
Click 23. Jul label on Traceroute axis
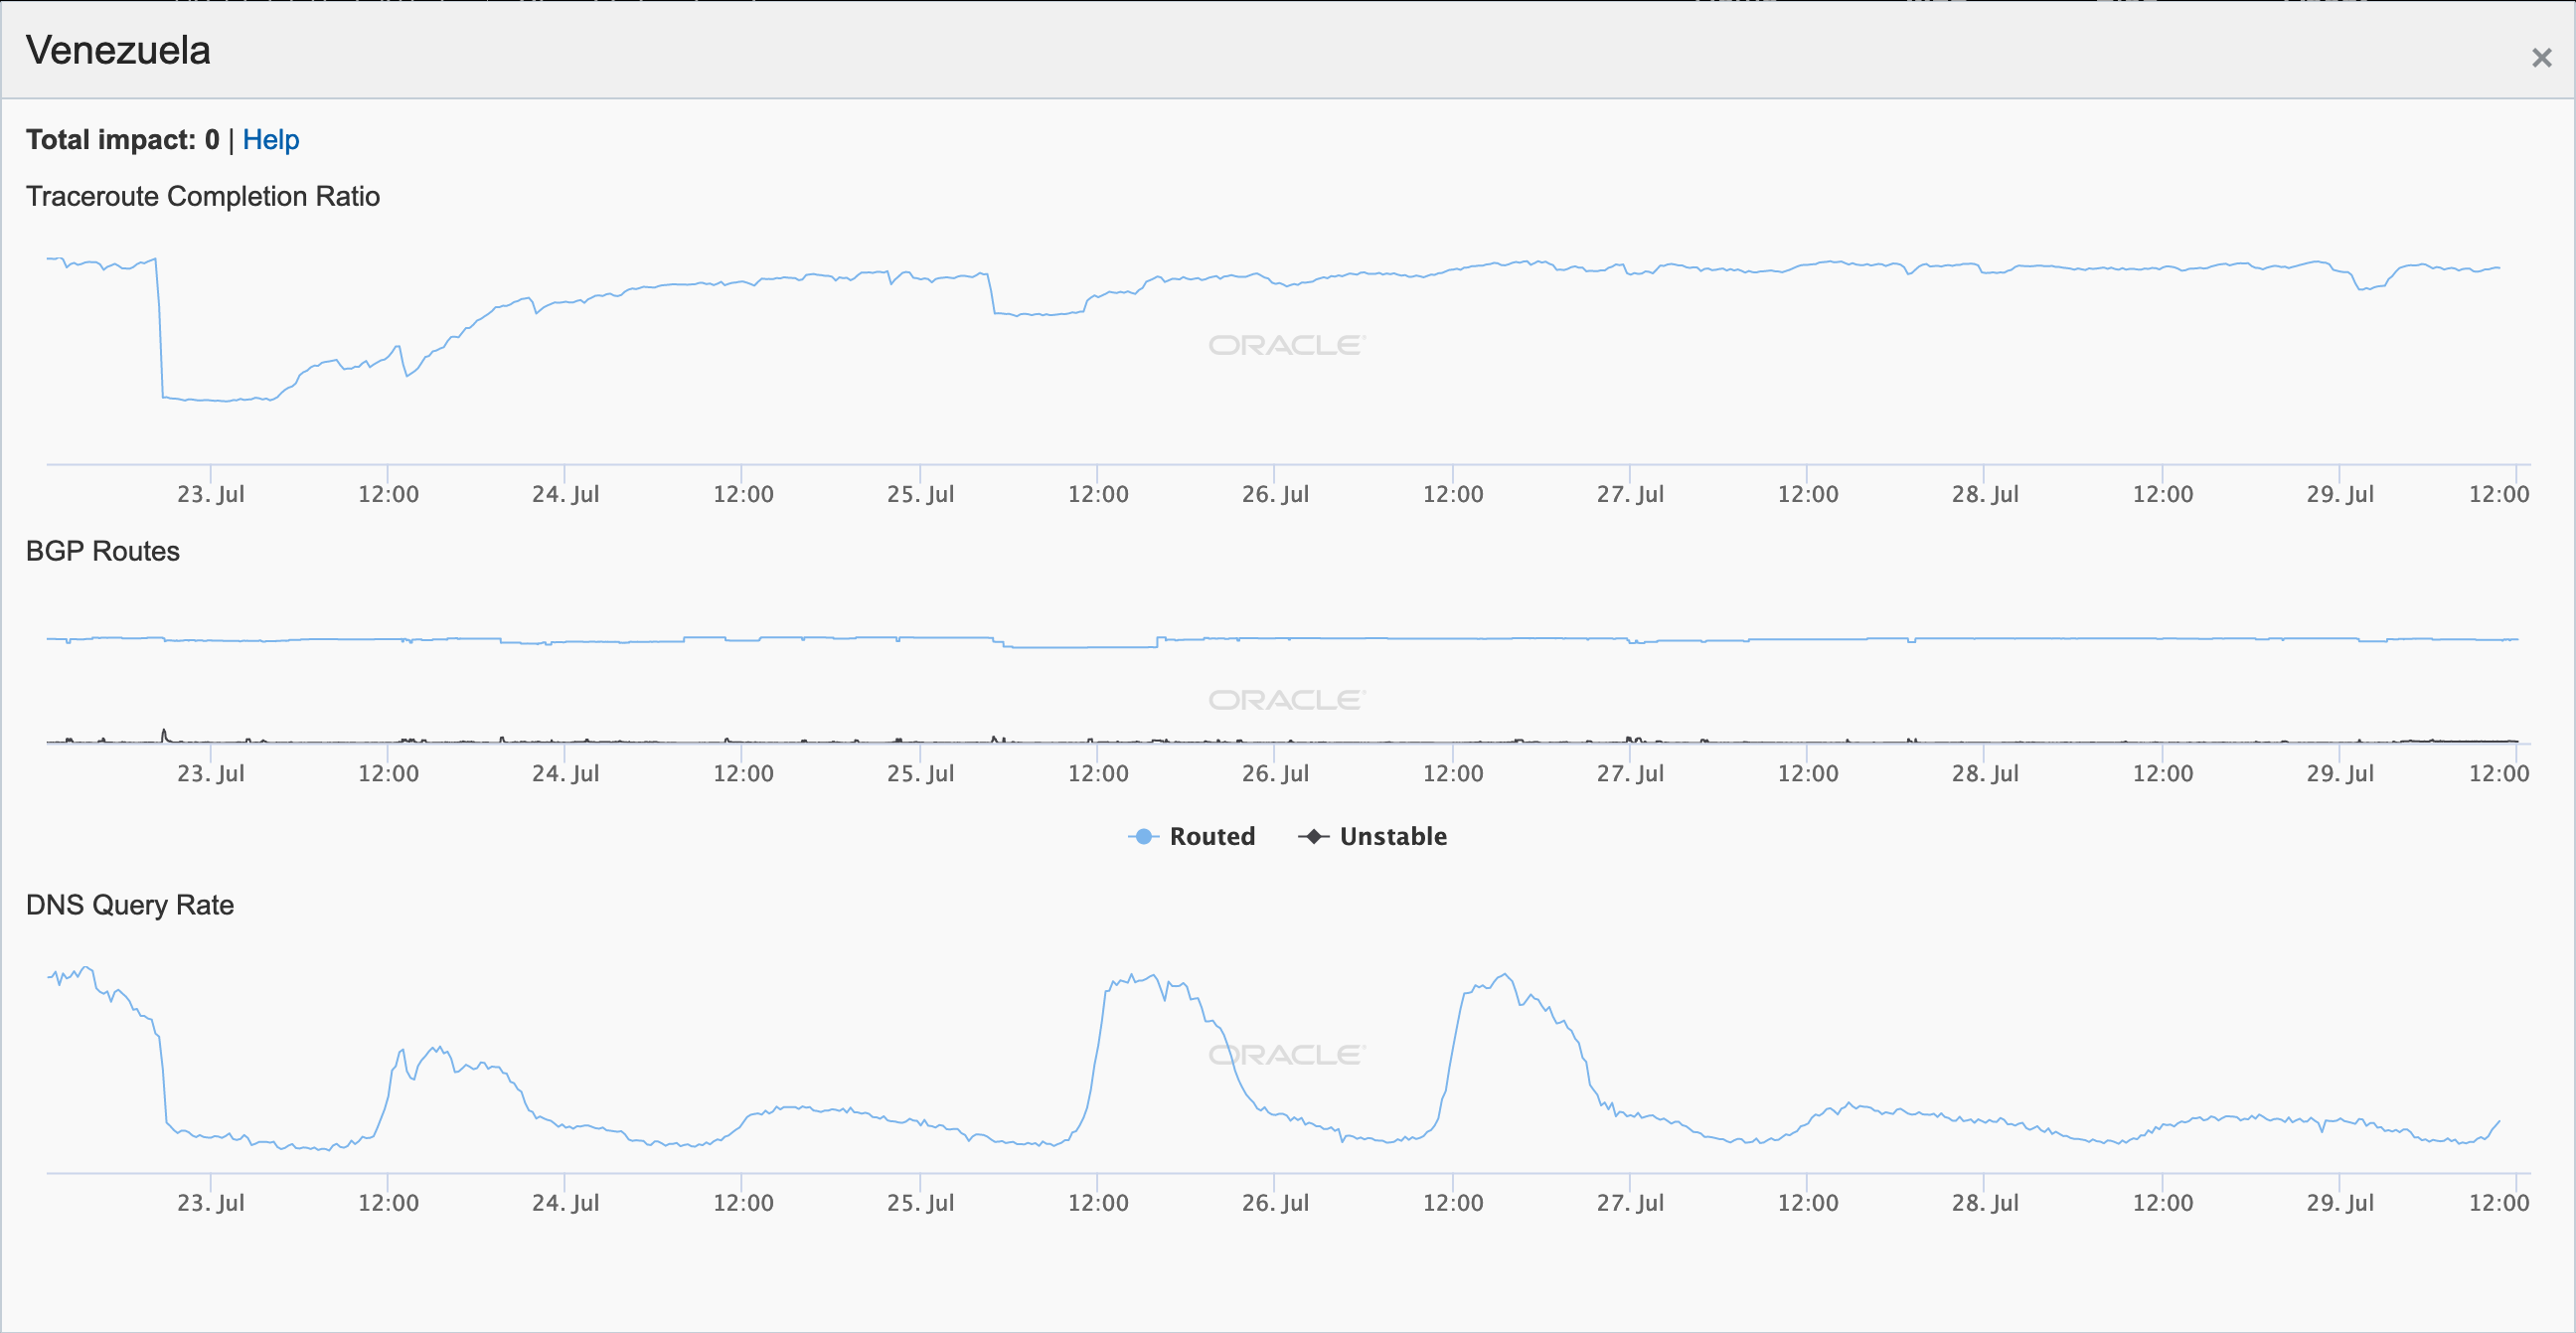[210, 494]
